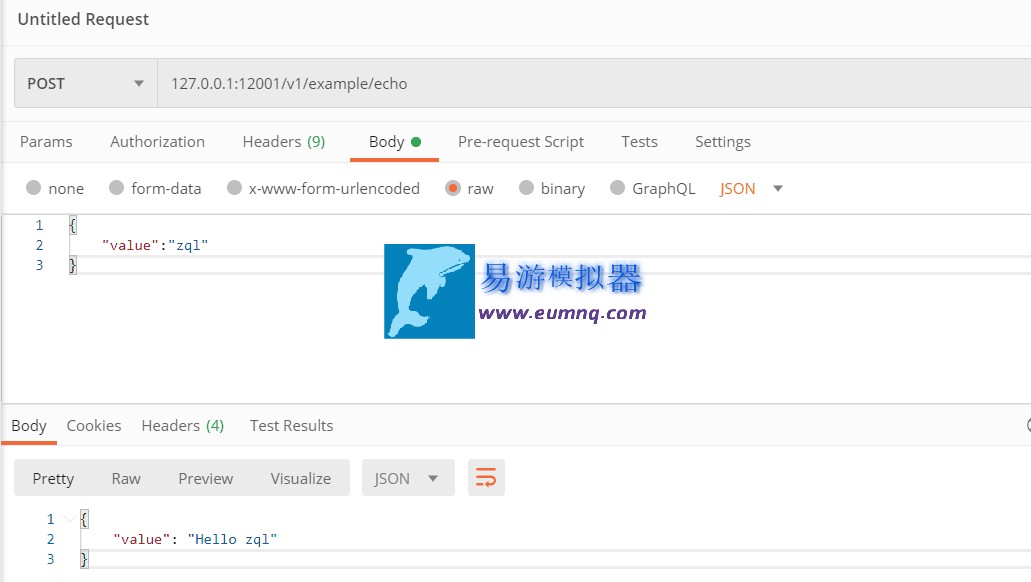The width and height of the screenshot is (1031, 582).
Task: Switch response view to Visualize
Action: [x=300, y=479]
